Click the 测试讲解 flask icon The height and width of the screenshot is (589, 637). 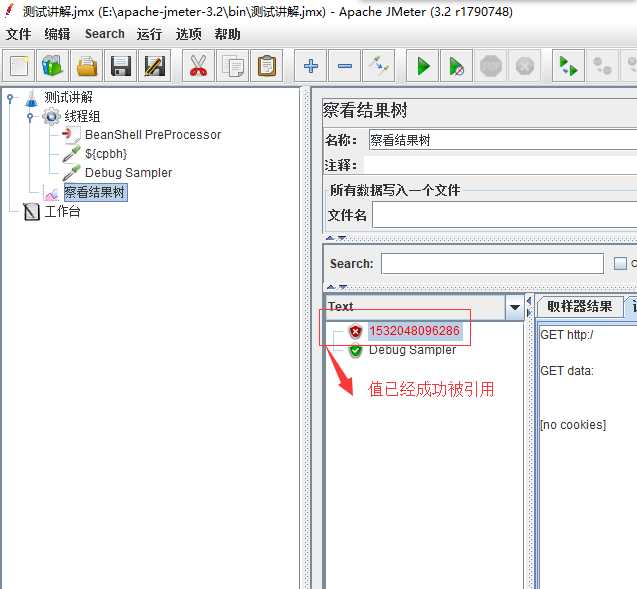[x=32, y=99]
